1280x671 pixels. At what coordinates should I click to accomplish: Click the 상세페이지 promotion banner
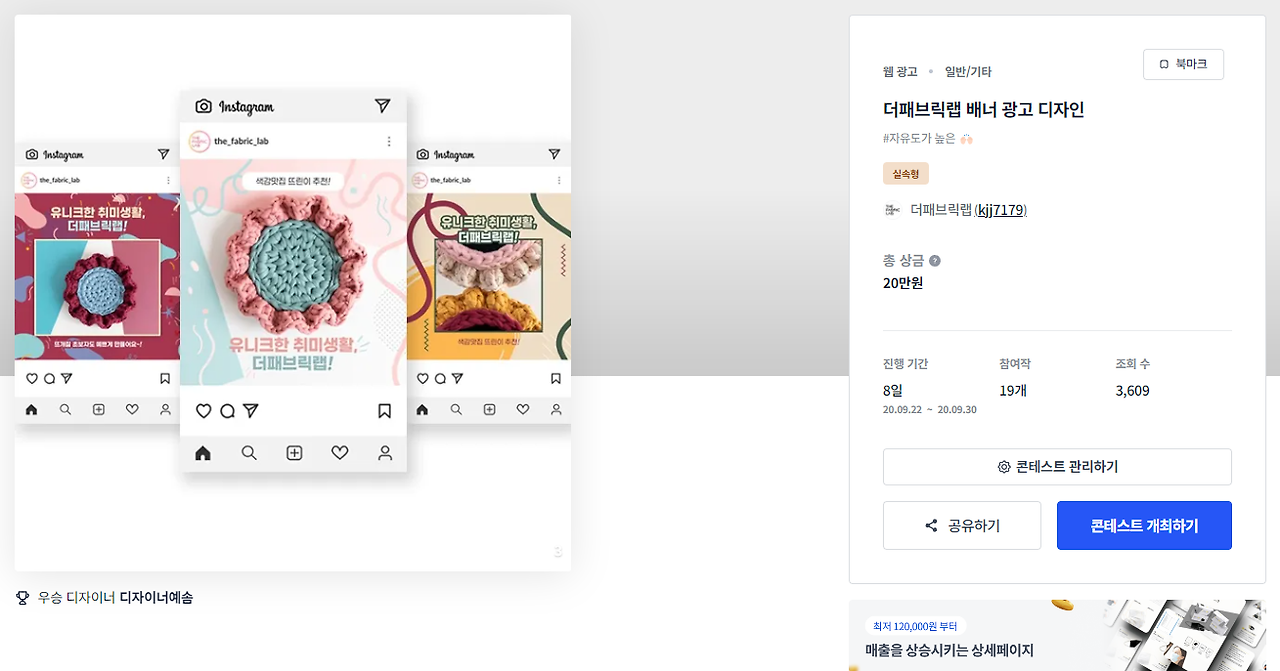pyautogui.click(x=1057, y=635)
